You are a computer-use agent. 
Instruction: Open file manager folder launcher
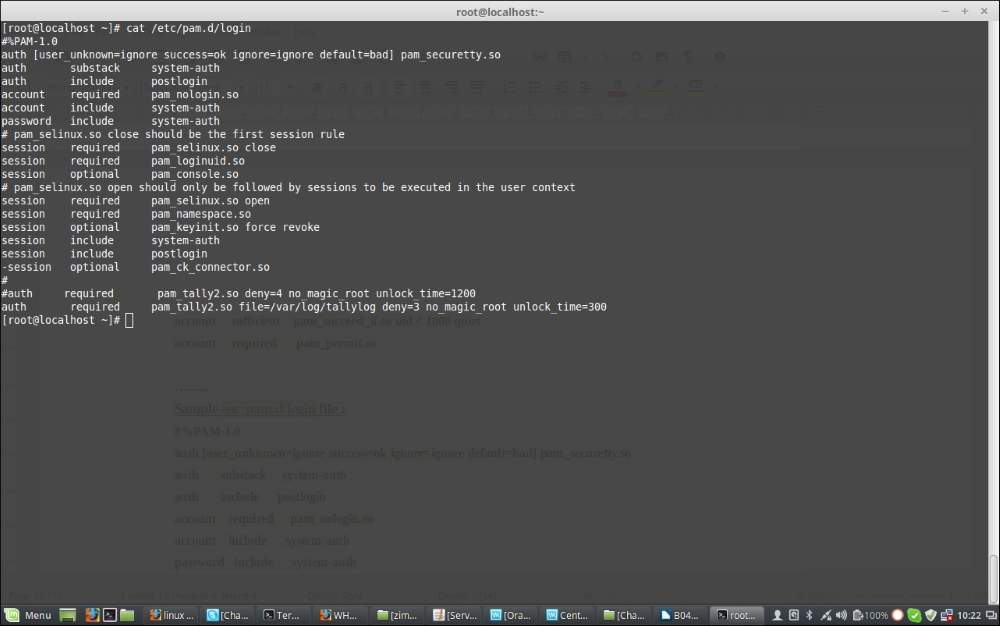127,615
